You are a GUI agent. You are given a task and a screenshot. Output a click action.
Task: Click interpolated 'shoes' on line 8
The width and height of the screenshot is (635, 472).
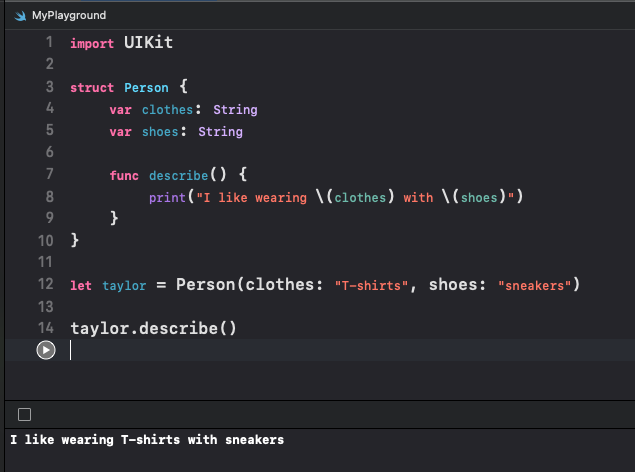479,198
